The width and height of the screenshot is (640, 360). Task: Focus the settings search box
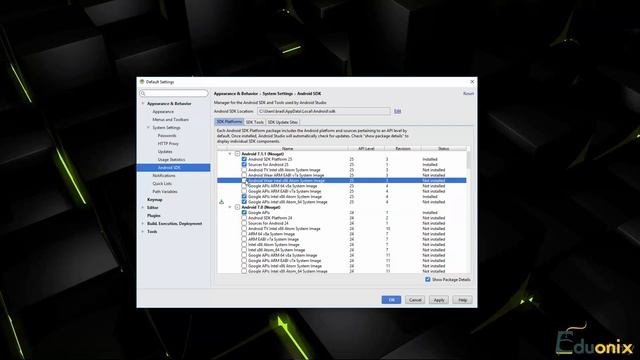tap(174, 93)
